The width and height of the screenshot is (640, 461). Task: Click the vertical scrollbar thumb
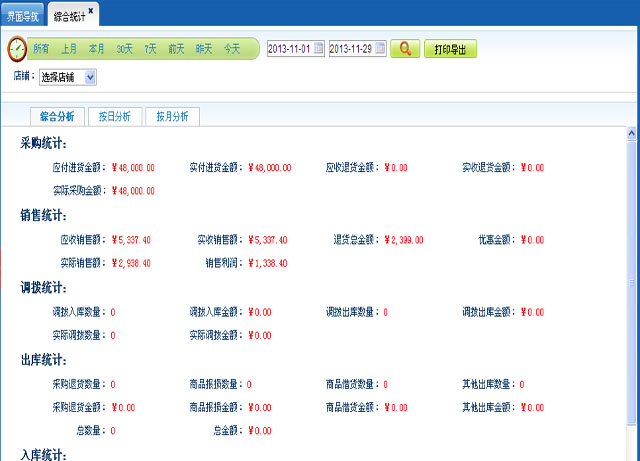click(x=631, y=283)
